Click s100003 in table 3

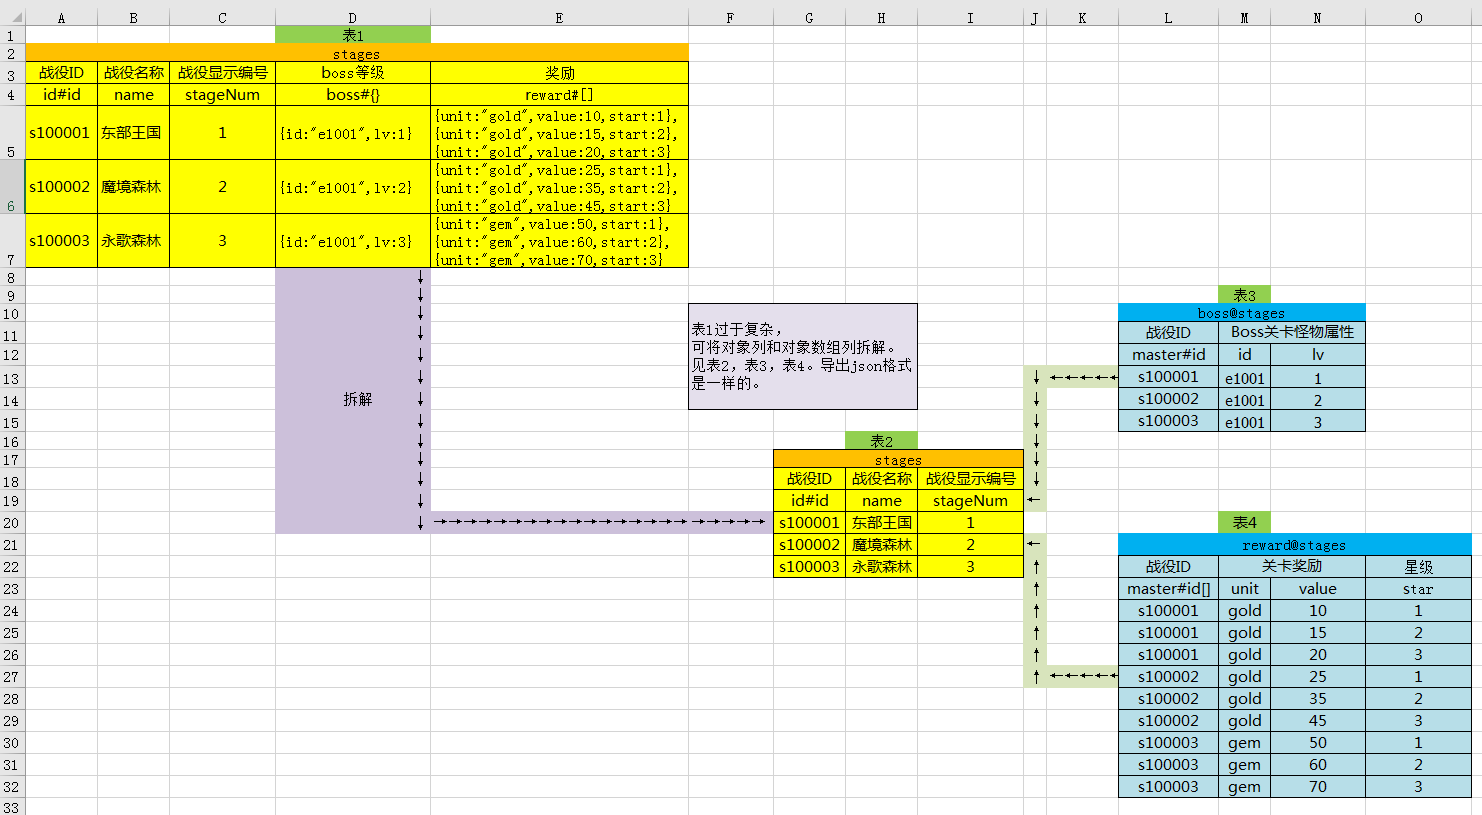point(1168,421)
